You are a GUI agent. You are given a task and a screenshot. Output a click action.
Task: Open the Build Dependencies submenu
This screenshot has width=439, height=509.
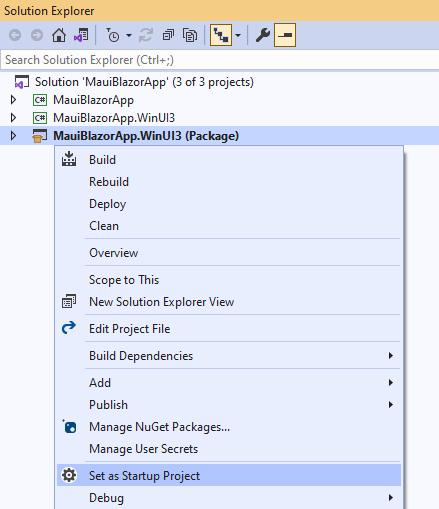coord(229,356)
